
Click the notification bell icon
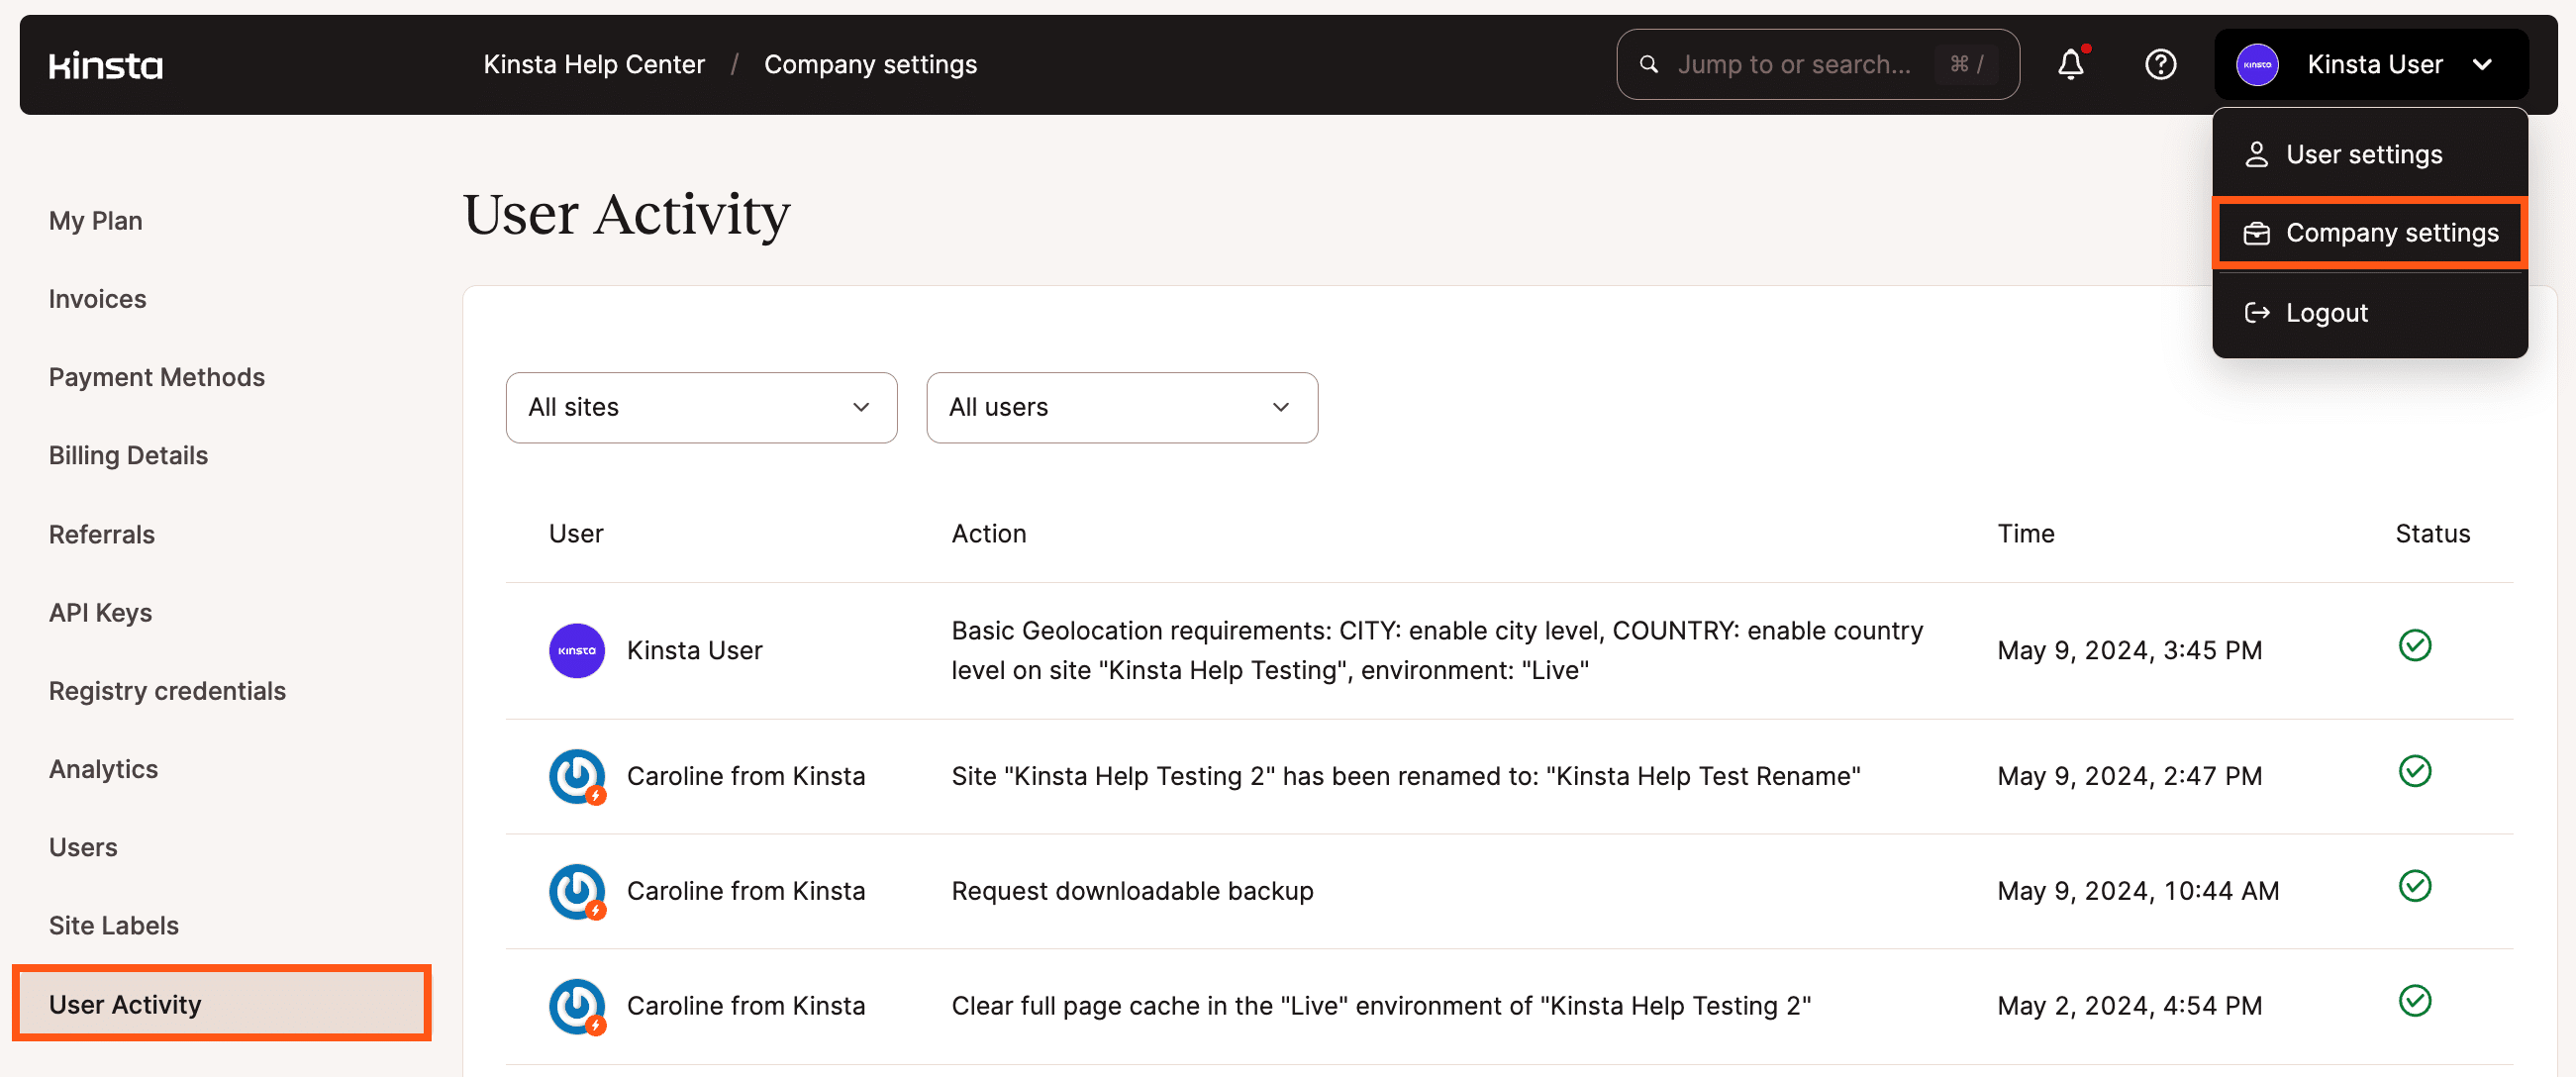point(2070,64)
